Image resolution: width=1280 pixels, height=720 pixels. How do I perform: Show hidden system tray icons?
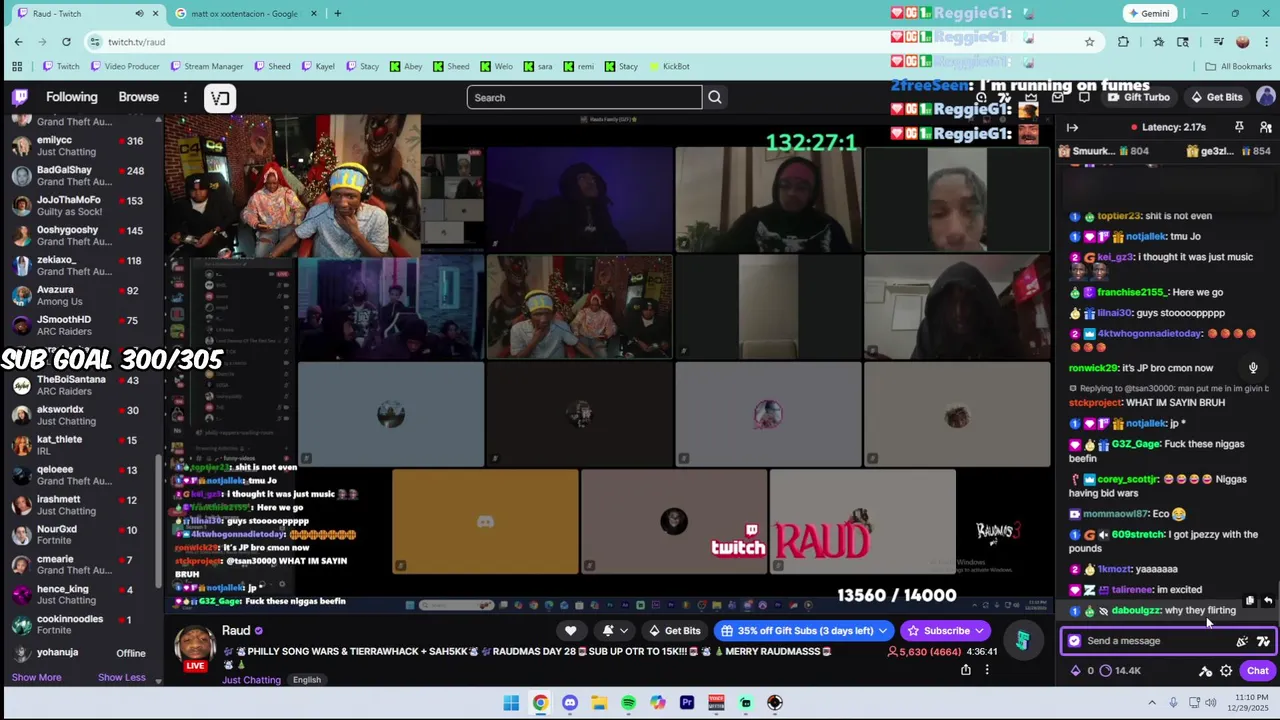(x=1151, y=702)
